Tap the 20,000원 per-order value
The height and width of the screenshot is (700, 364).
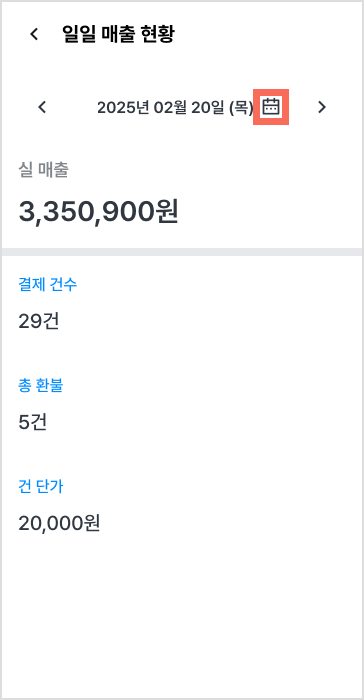click(59, 523)
